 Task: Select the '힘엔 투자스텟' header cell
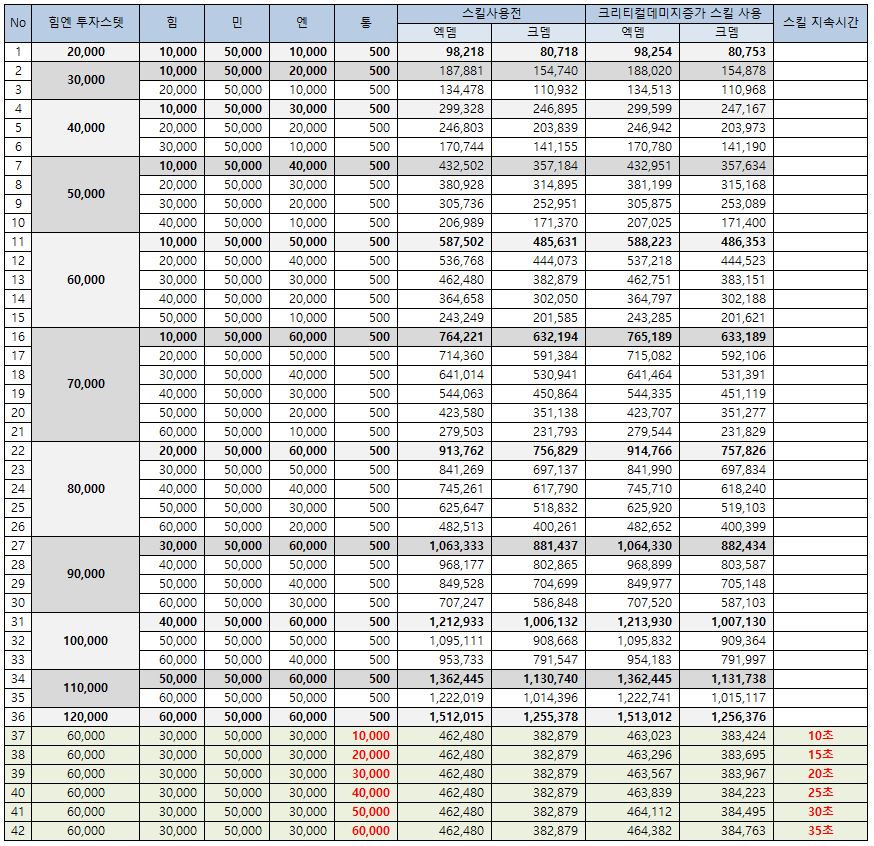point(85,22)
